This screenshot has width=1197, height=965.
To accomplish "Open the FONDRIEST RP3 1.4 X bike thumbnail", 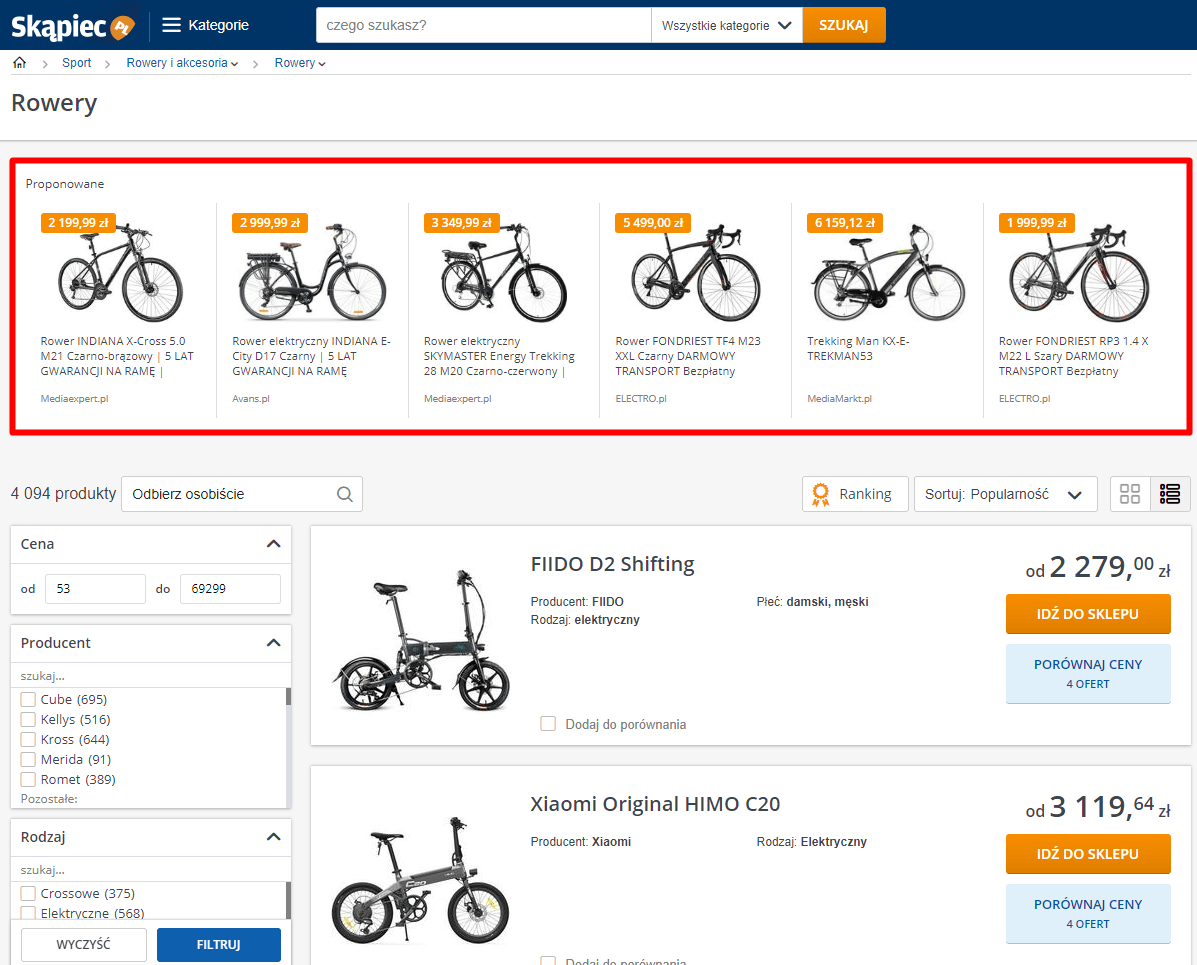I will click(1079, 273).
